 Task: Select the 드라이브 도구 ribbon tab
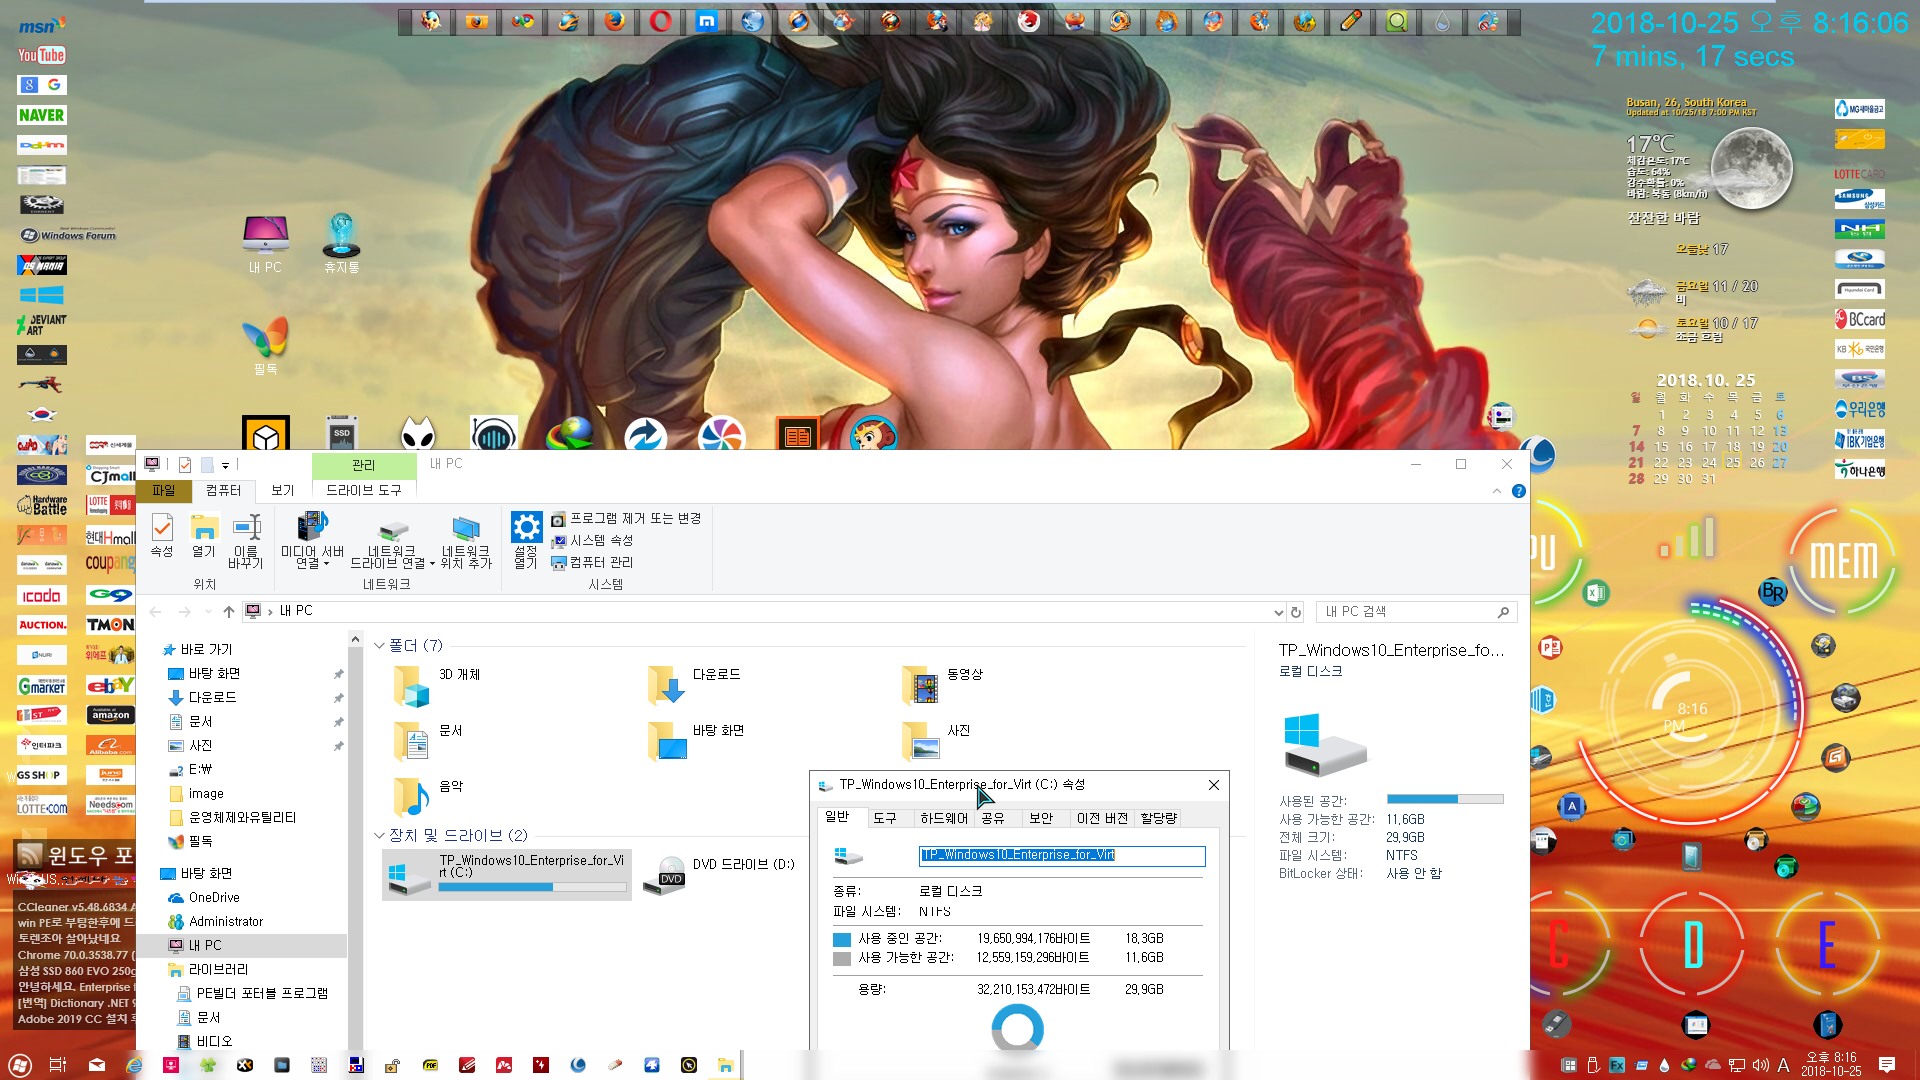pos(364,490)
